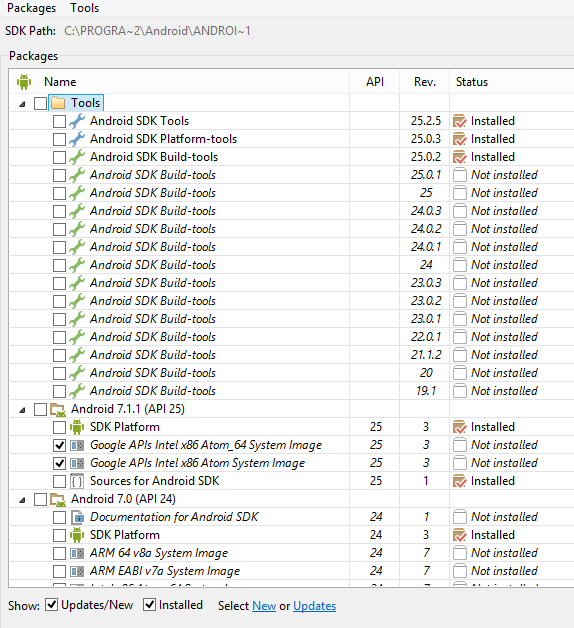Collapse the Tools tree group
The height and width of the screenshot is (628, 574).
(x=22, y=104)
